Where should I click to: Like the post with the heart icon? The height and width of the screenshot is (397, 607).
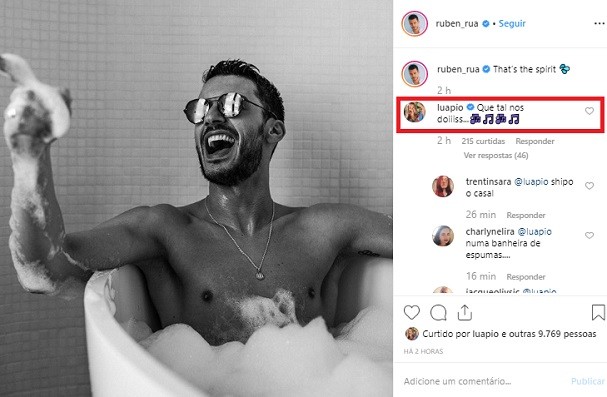412,312
